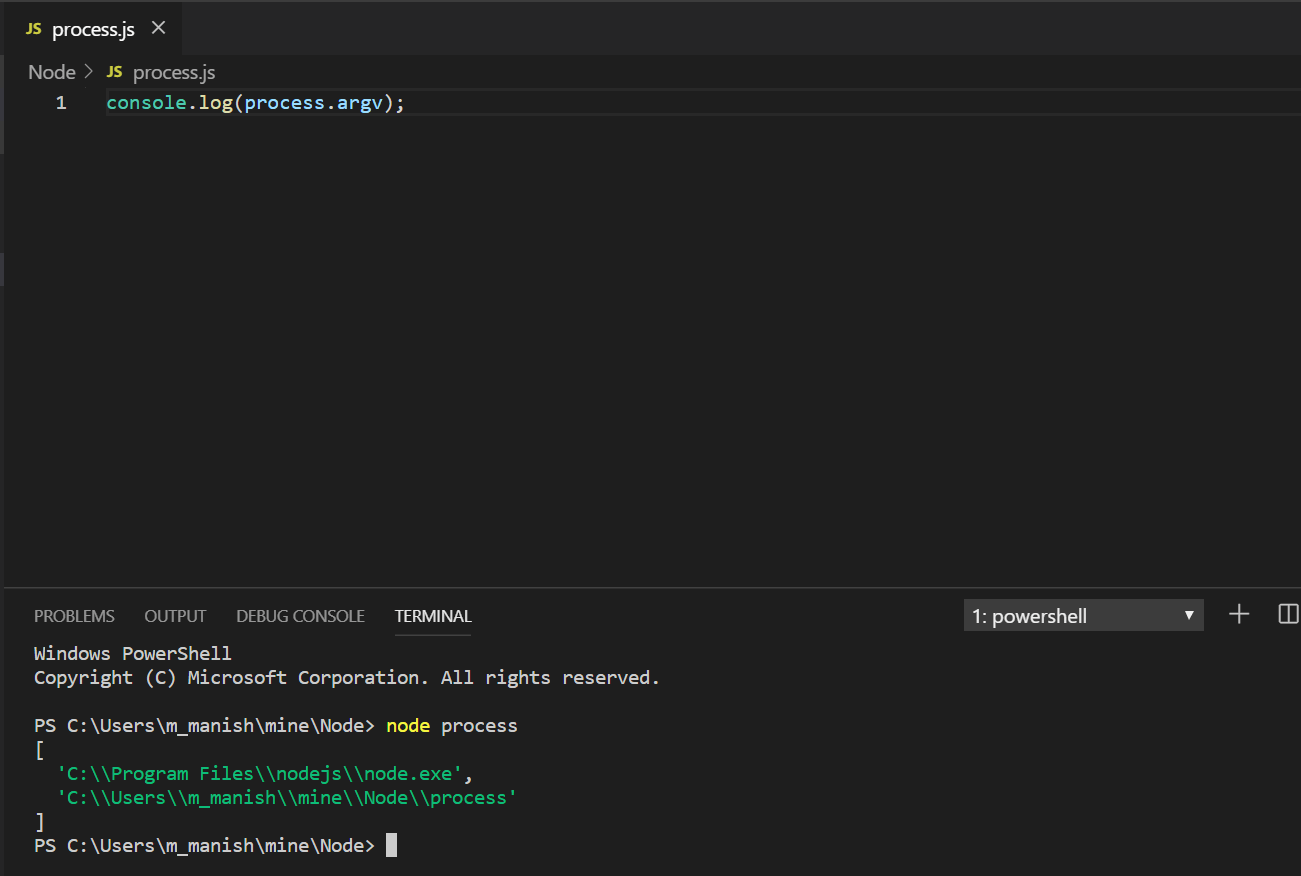Image resolution: width=1301 pixels, height=876 pixels.
Task: Select the OUTPUT panel
Action: tap(174, 615)
